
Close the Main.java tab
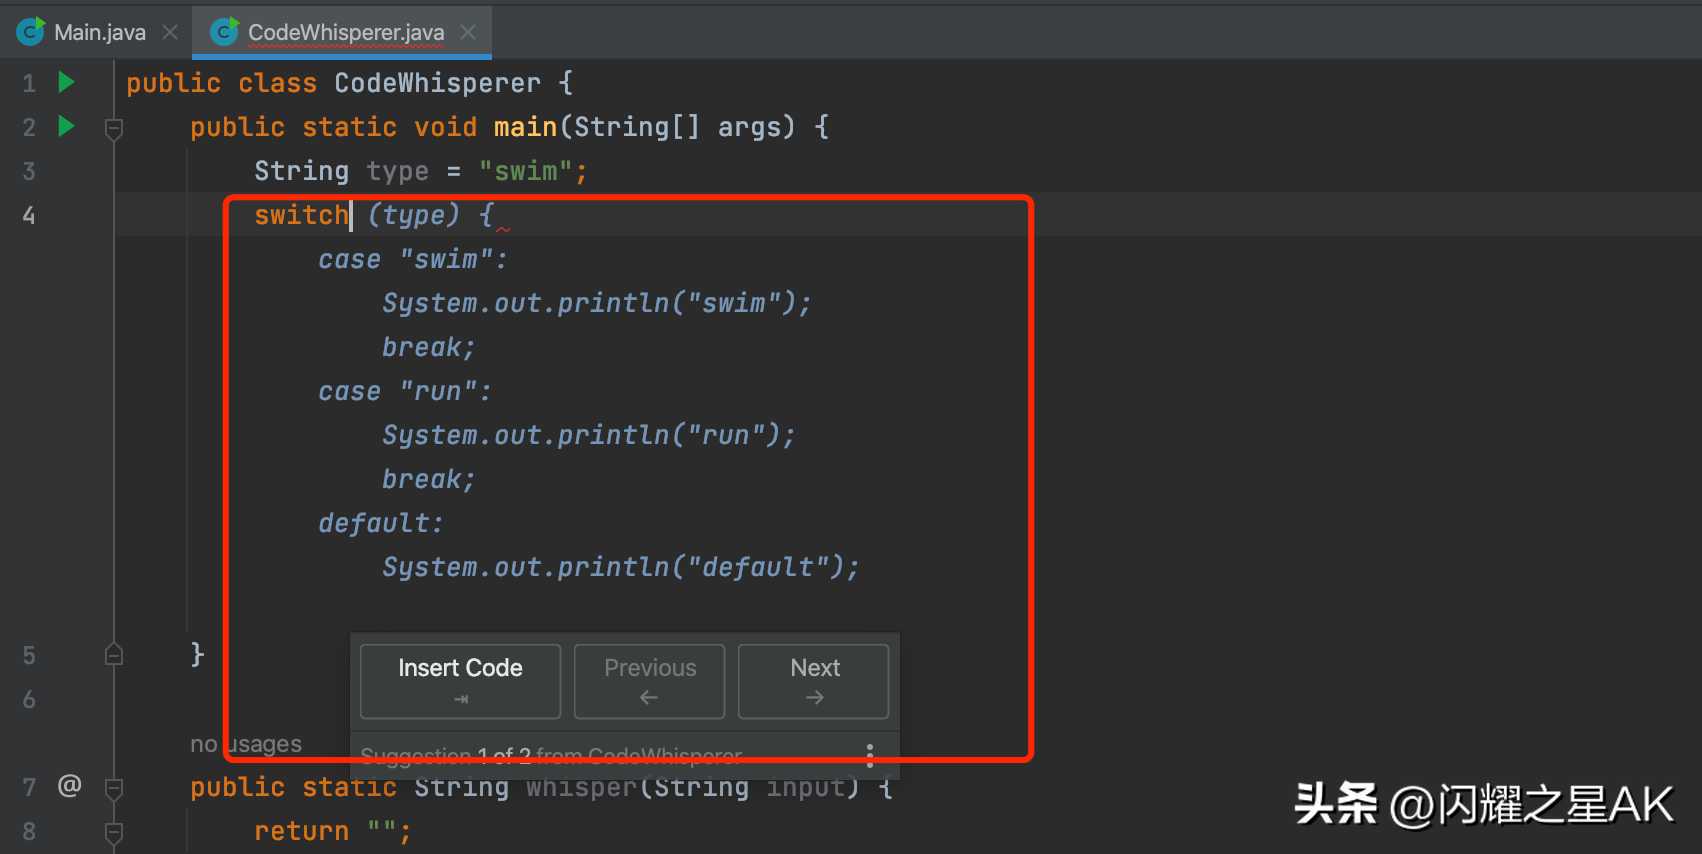coord(170,32)
